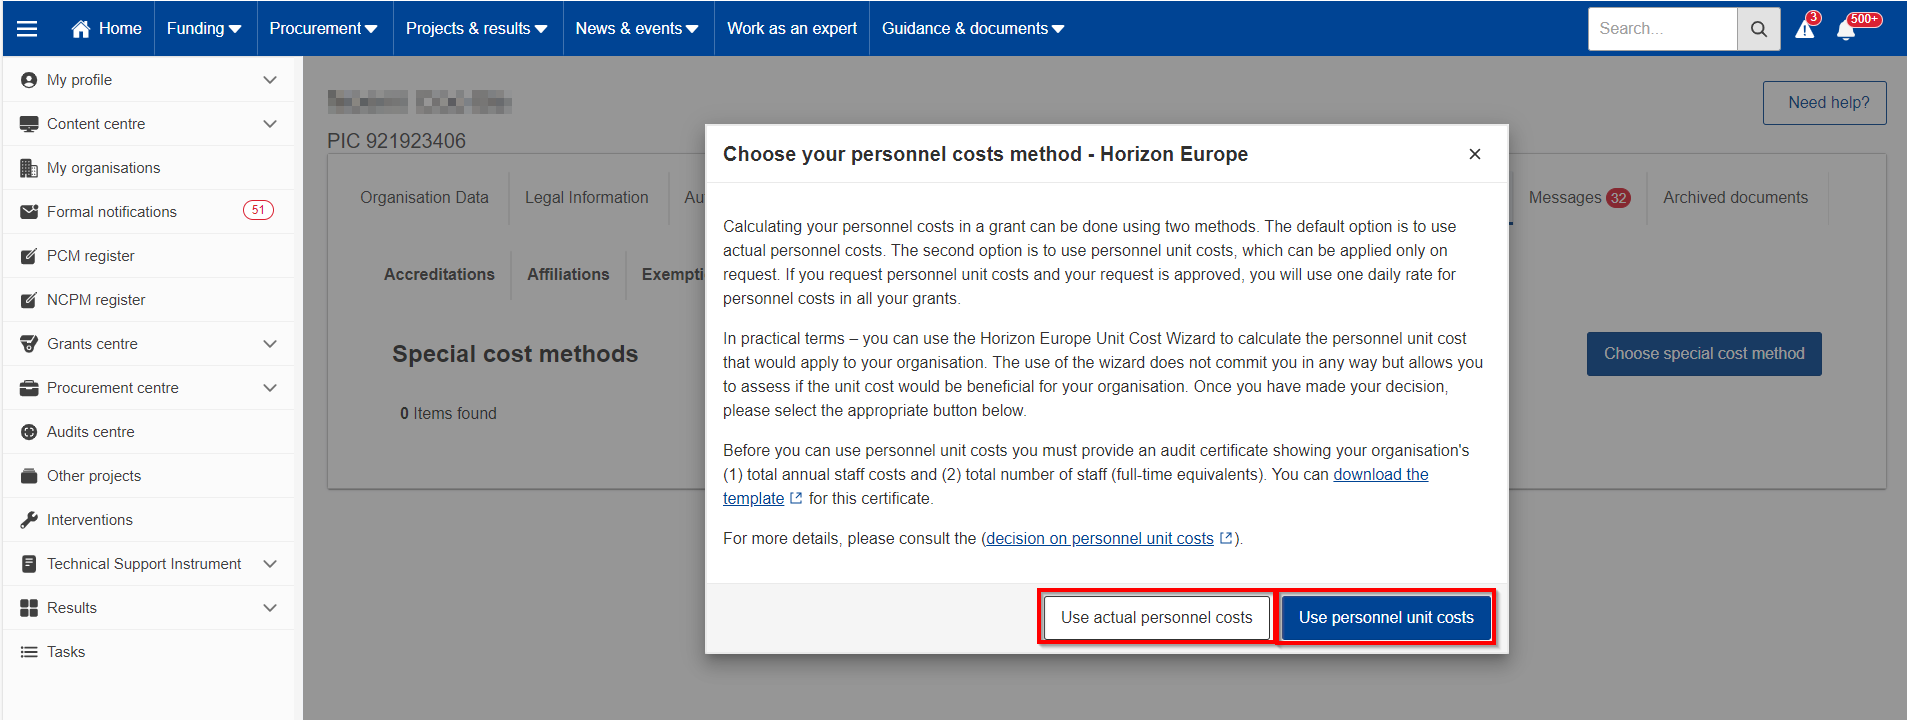This screenshot has height=720, width=1907.
Task: Click the dialog title Choose your personnel costs method
Action: 985,154
